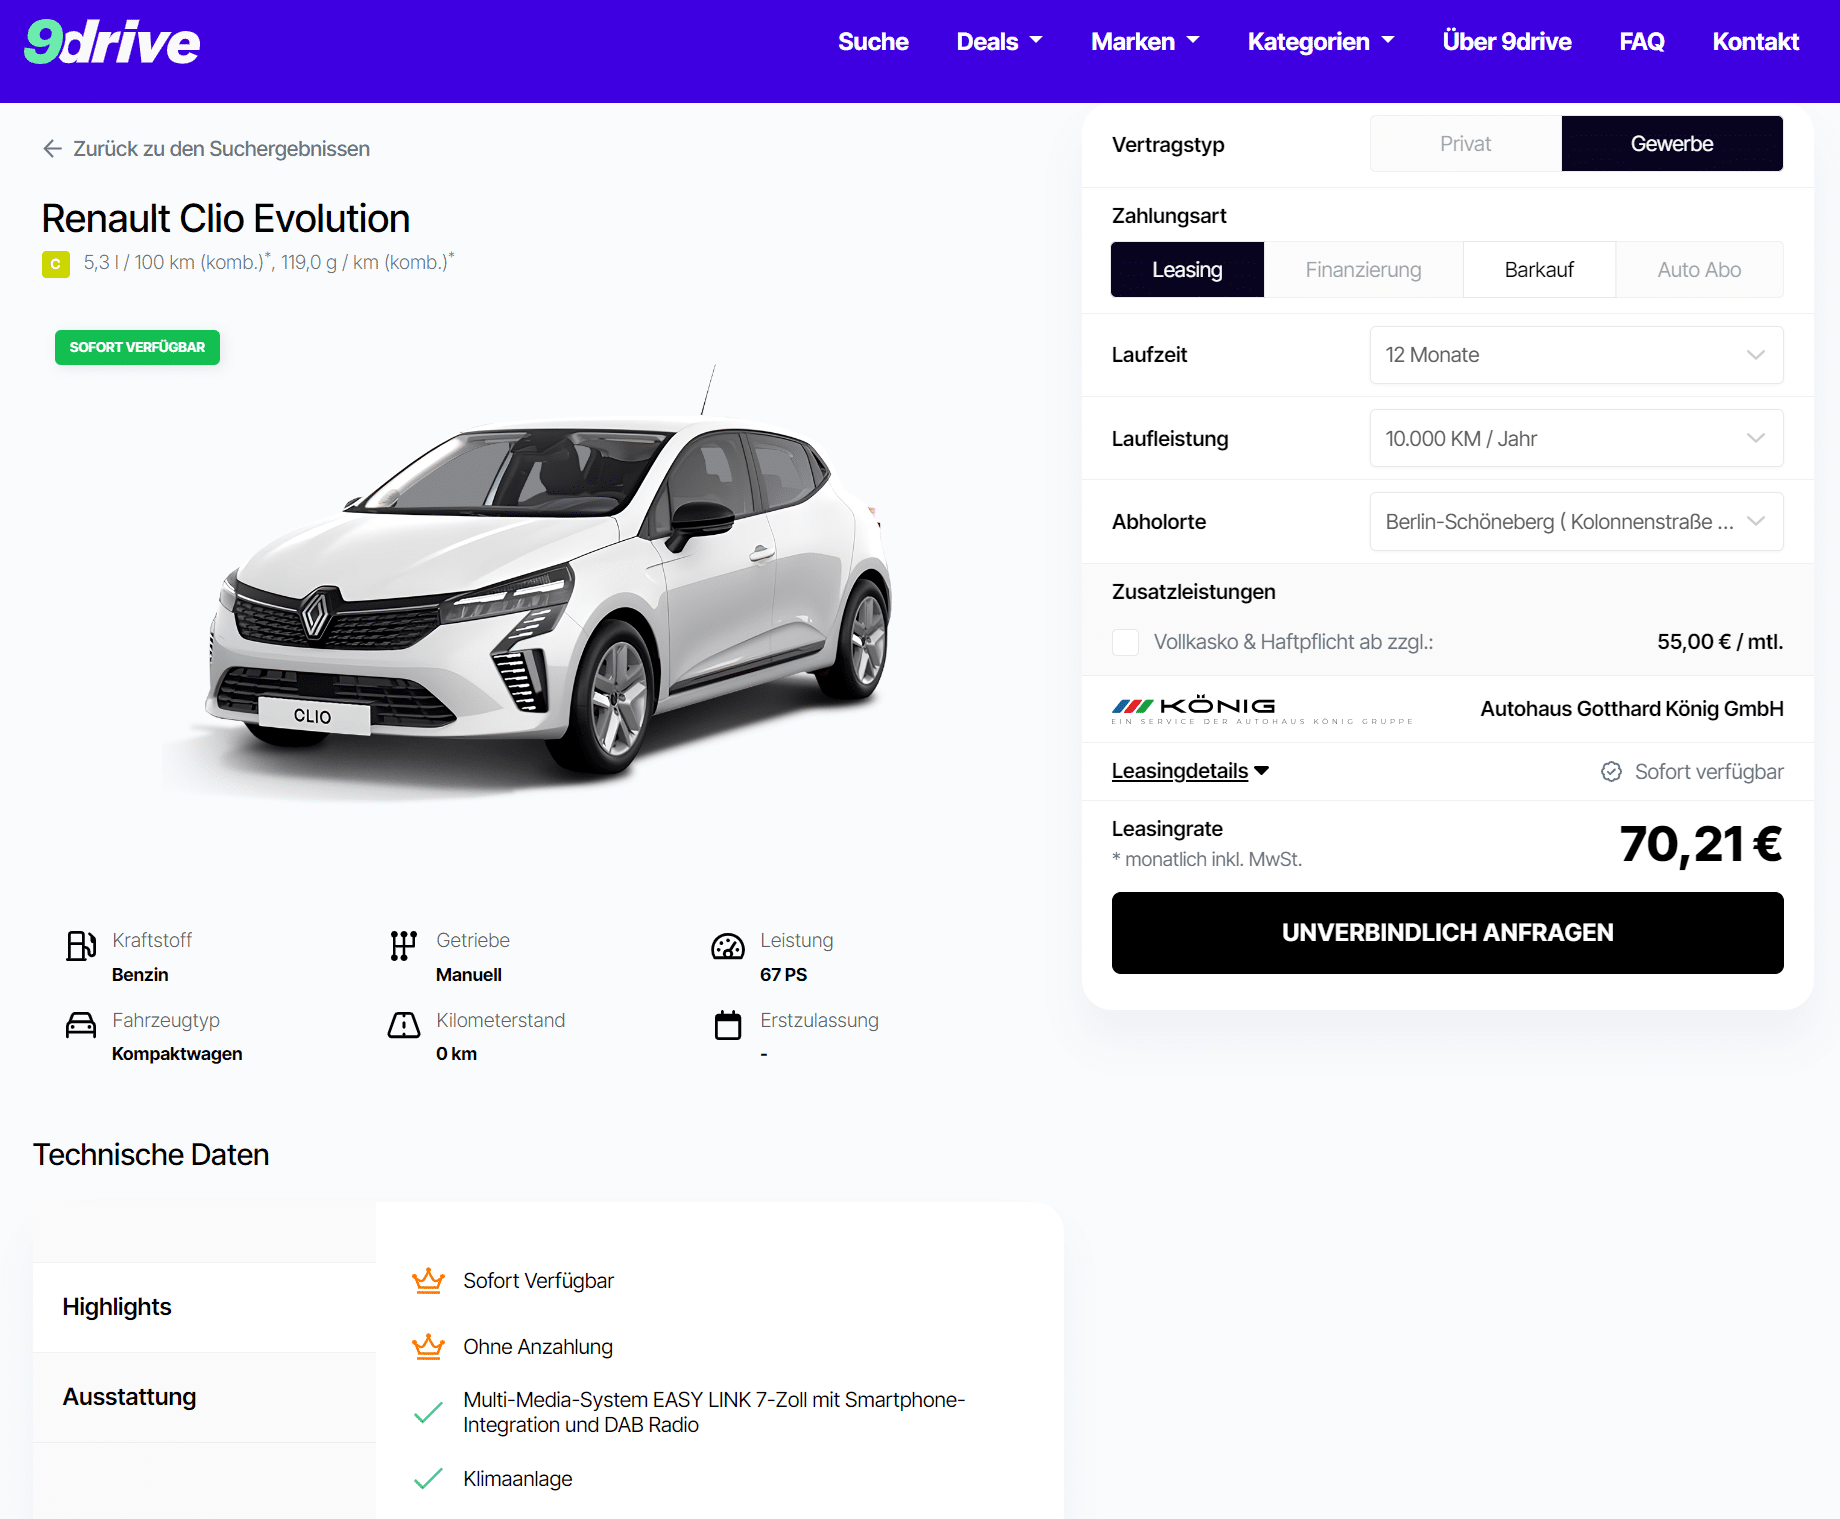Select Finanzierung as Zahlungsart
Image resolution: width=1840 pixels, height=1519 pixels.
1363,270
